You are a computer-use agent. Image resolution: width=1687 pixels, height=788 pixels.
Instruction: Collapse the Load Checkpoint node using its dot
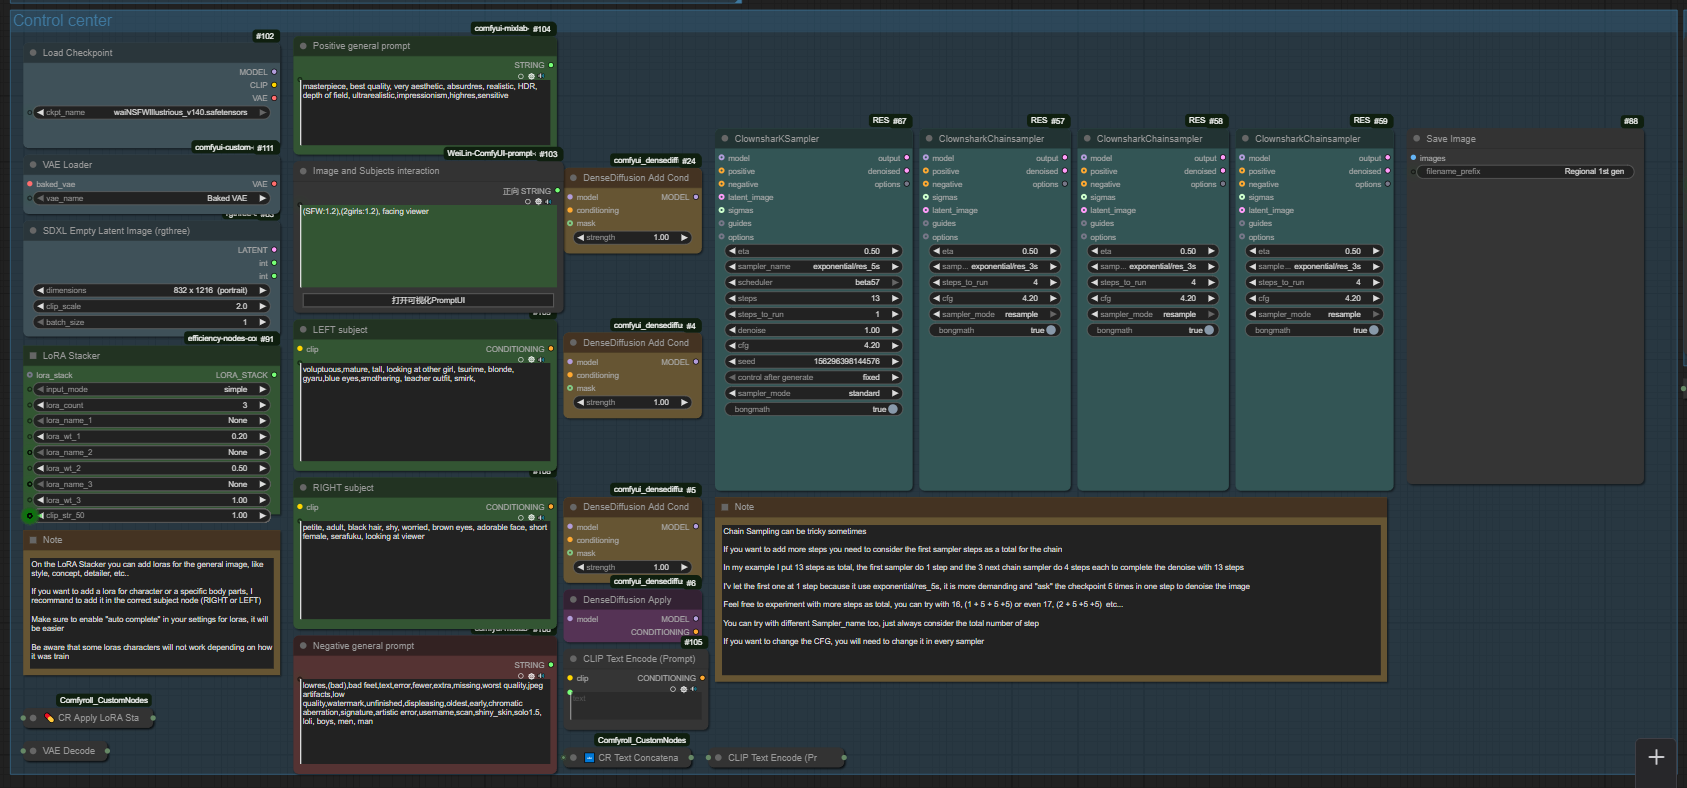point(33,53)
